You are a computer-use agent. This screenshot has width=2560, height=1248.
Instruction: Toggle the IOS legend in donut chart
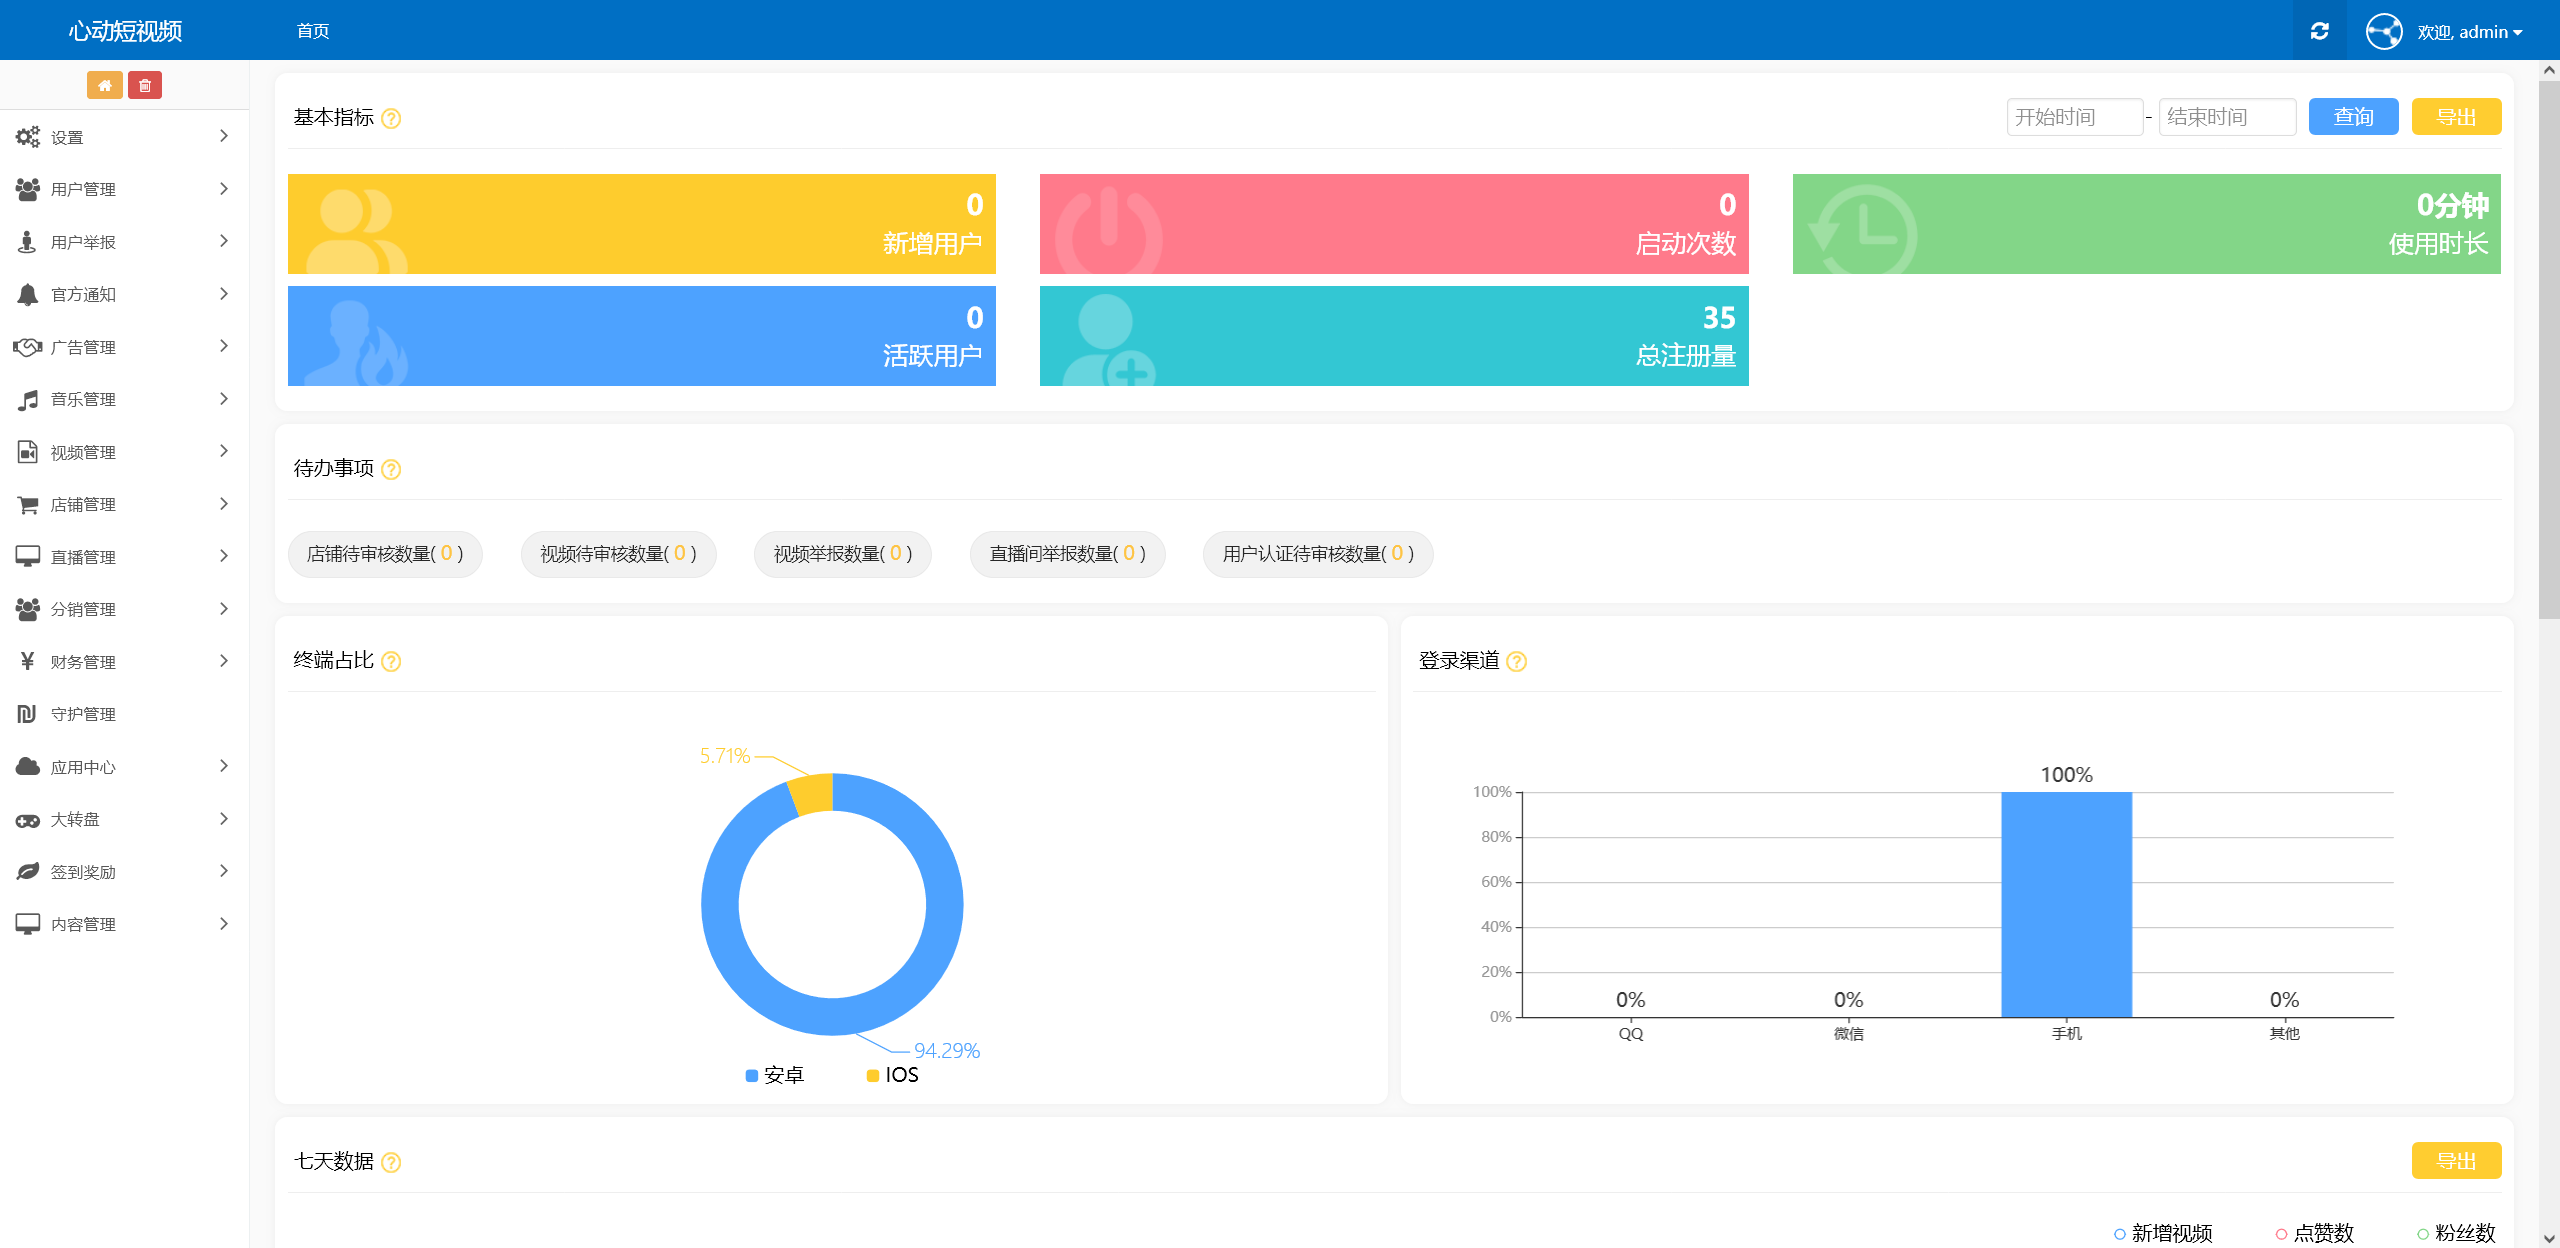[894, 1074]
